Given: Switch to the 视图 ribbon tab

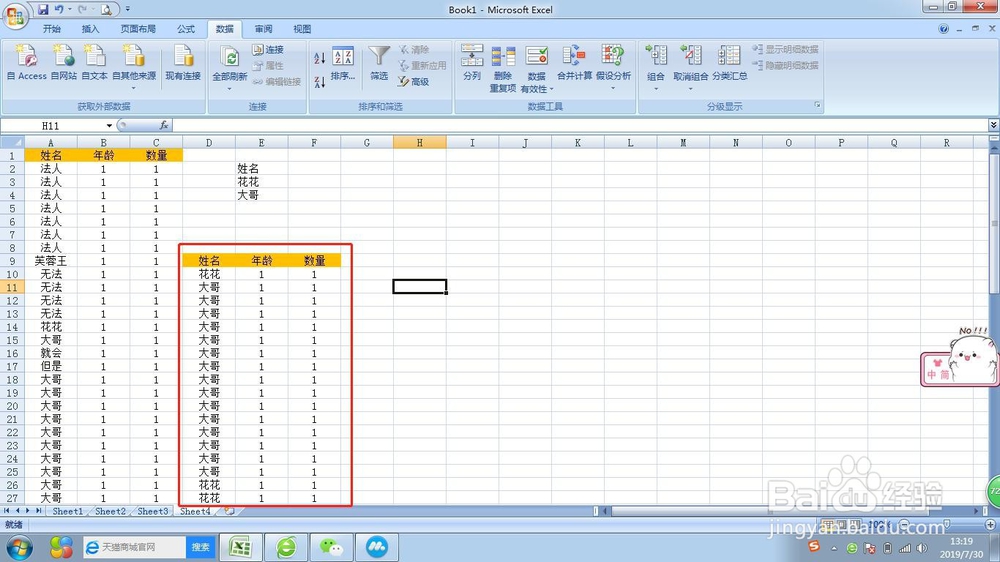Looking at the screenshot, I should [302, 29].
